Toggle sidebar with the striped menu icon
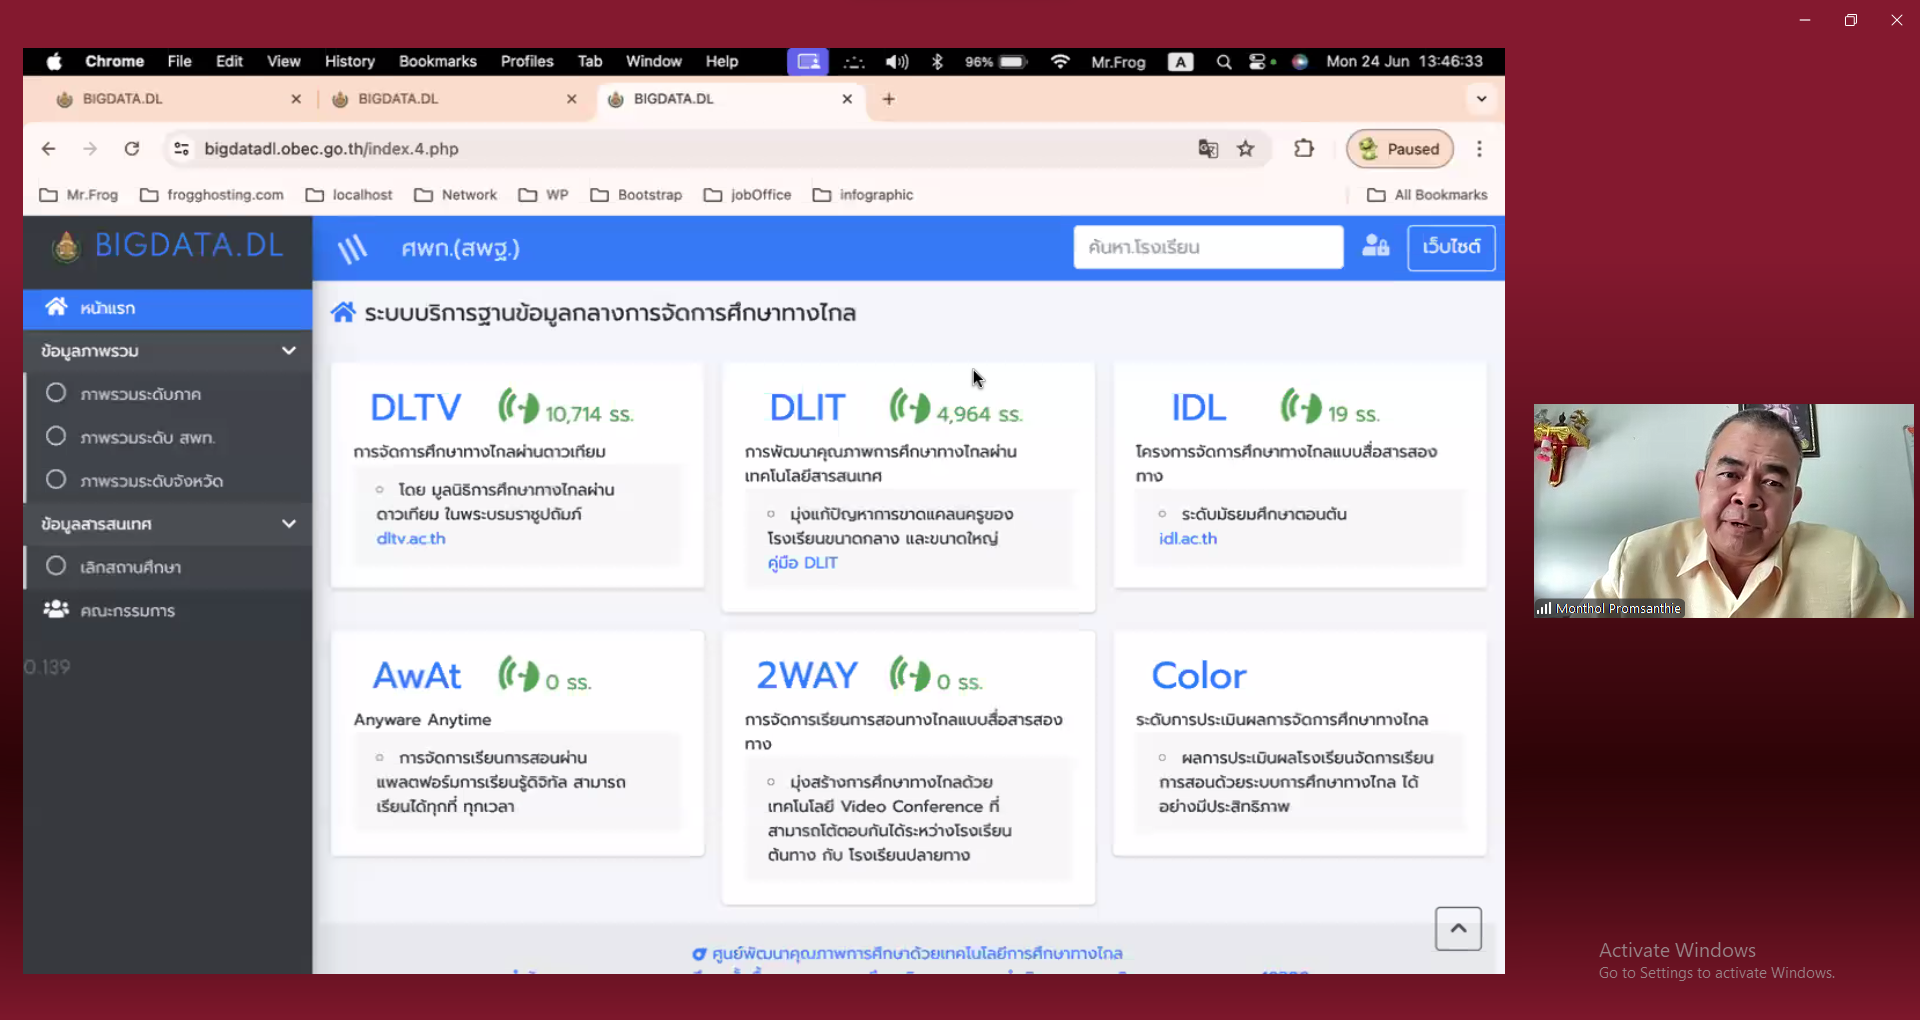 point(352,248)
